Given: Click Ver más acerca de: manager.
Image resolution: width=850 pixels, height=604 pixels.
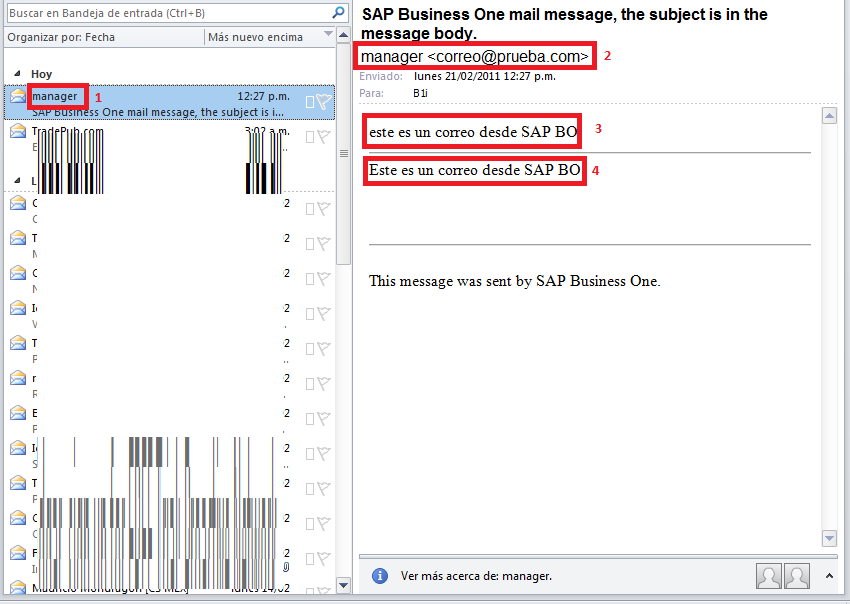Looking at the screenshot, I should point(476,576).
